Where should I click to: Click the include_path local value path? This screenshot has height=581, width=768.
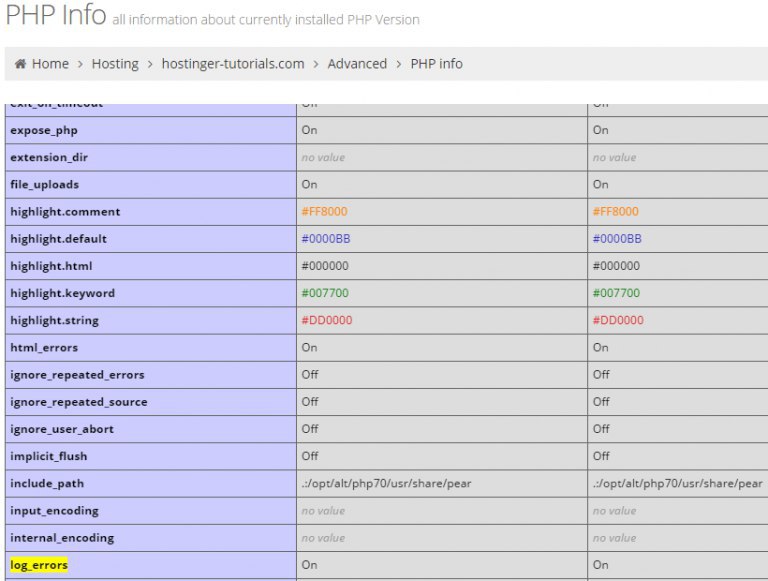386,484
